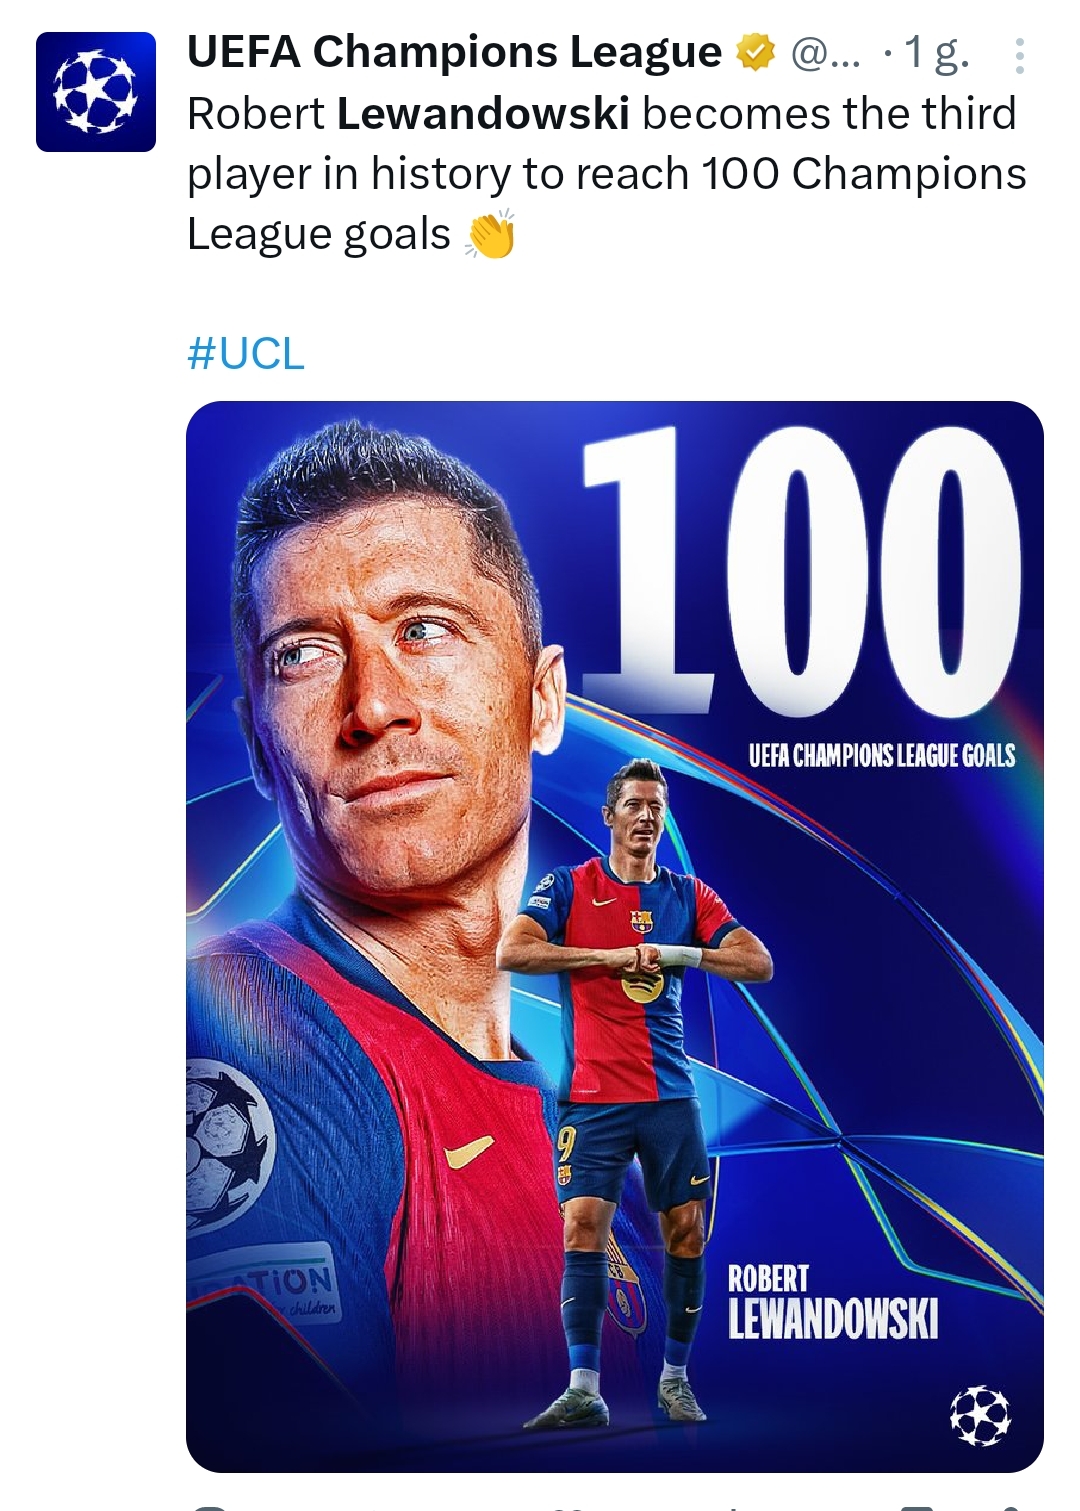Click the UEFA Champions League account name
The width and height of the screenshot is (1080, 1511).
(x=454, y=52)
